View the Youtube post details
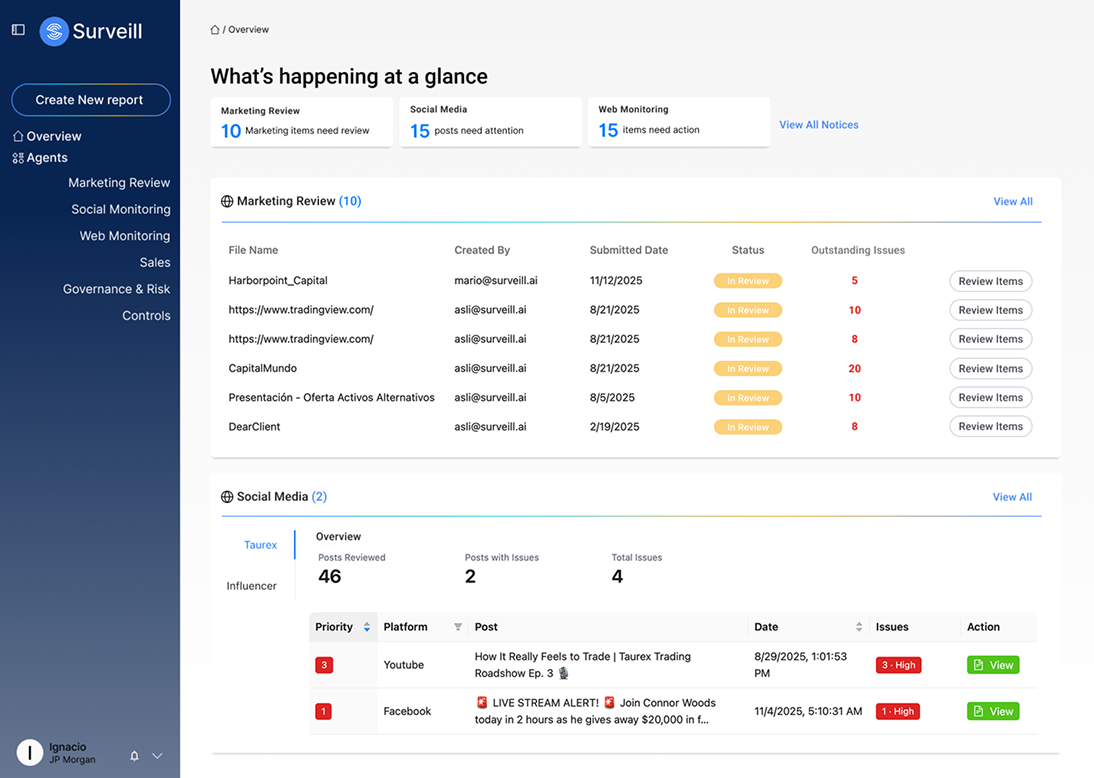Screen dimensions: 1094x778 click(x=992, y=665)
